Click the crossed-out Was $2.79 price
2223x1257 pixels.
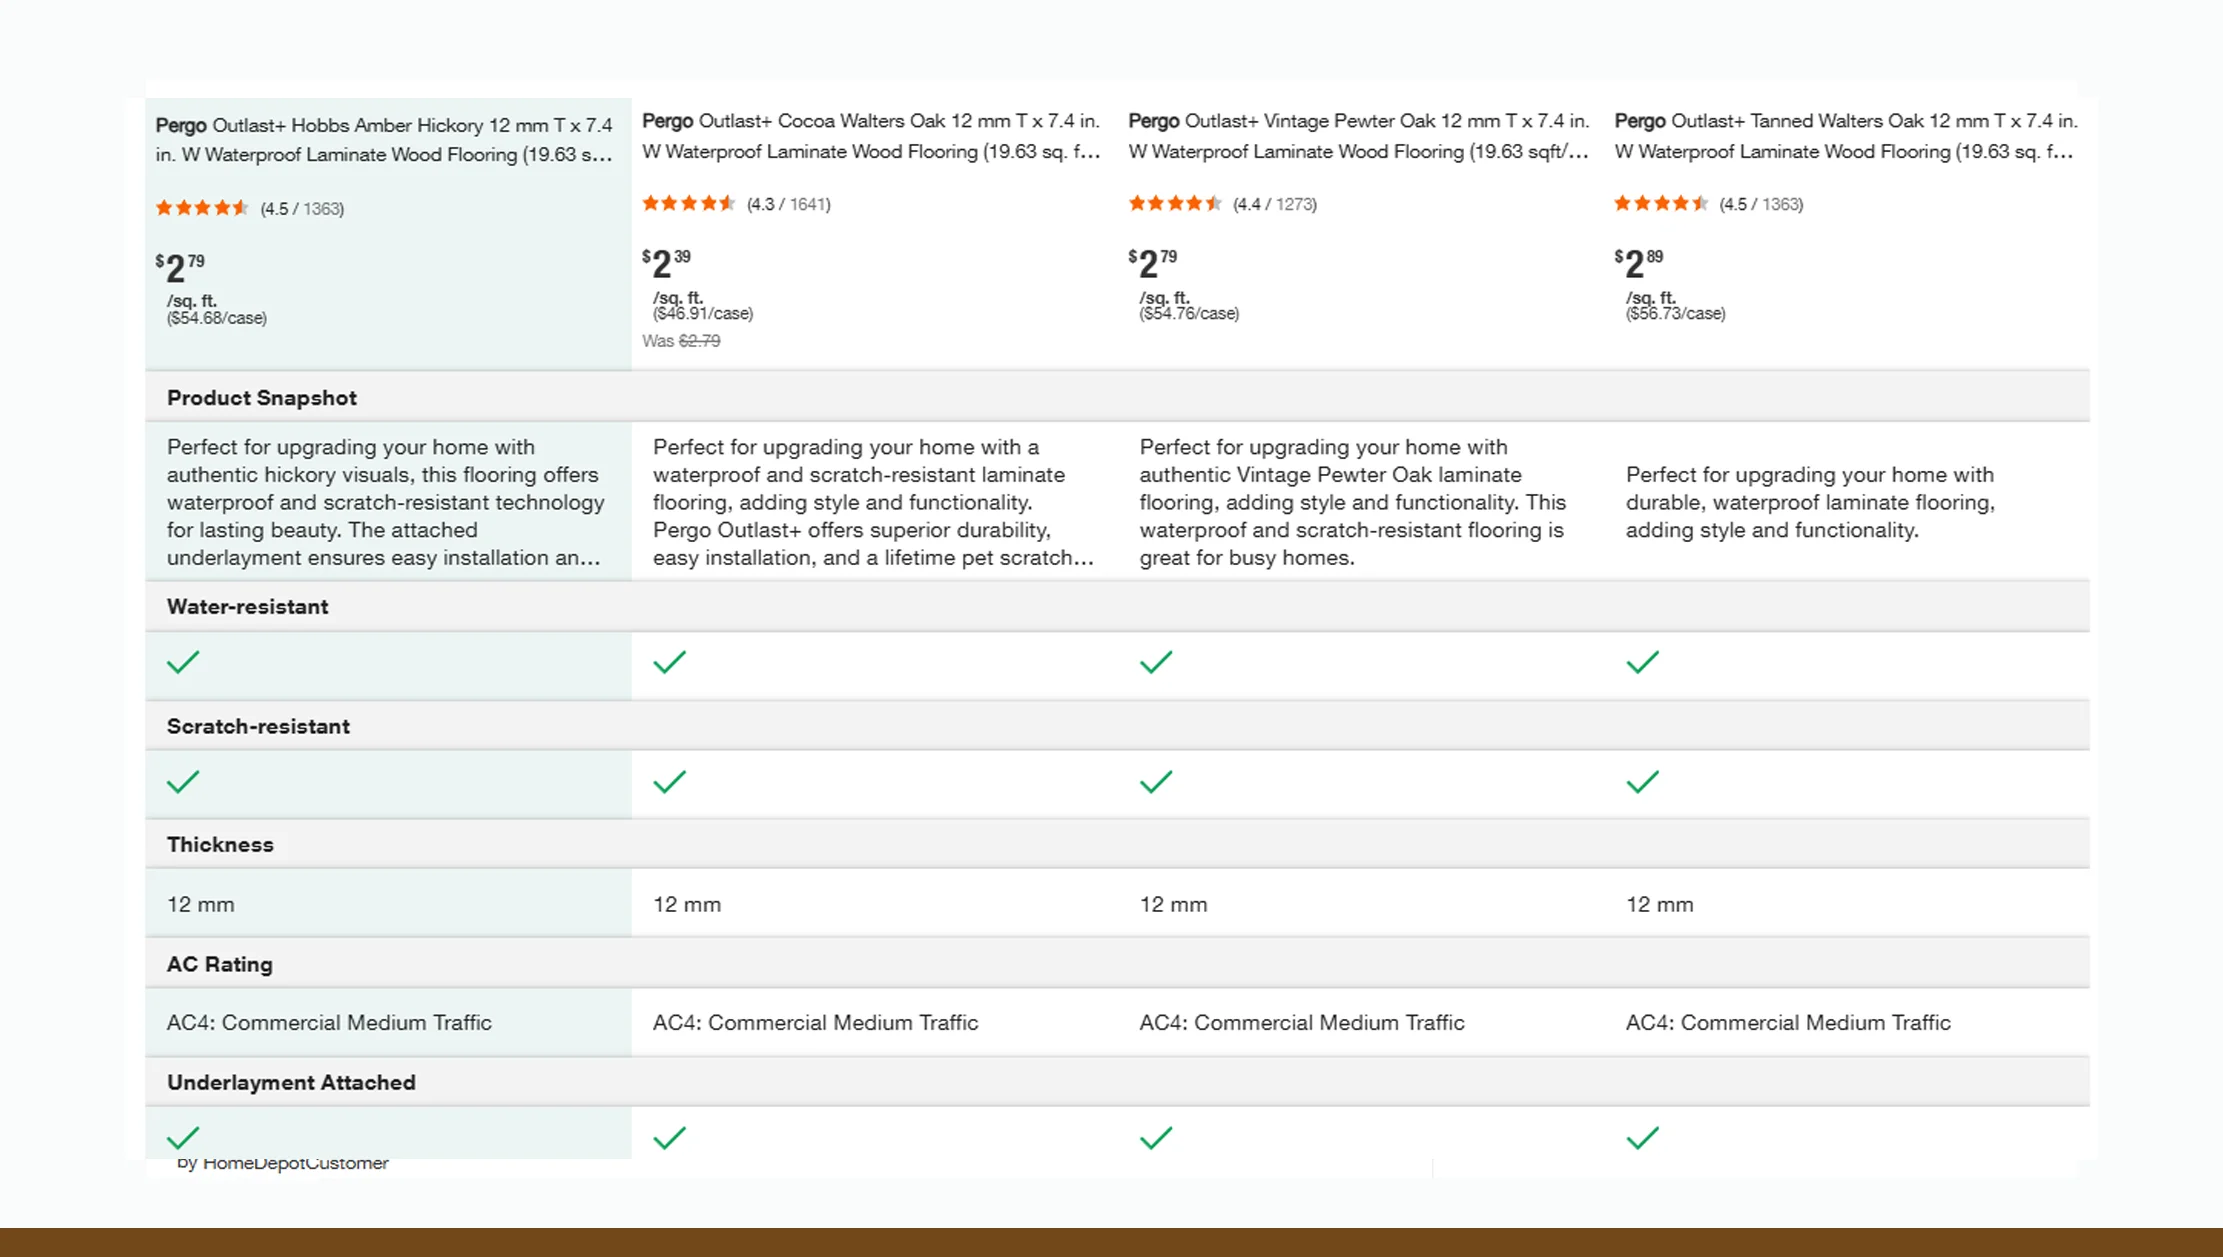coord(697,340)
